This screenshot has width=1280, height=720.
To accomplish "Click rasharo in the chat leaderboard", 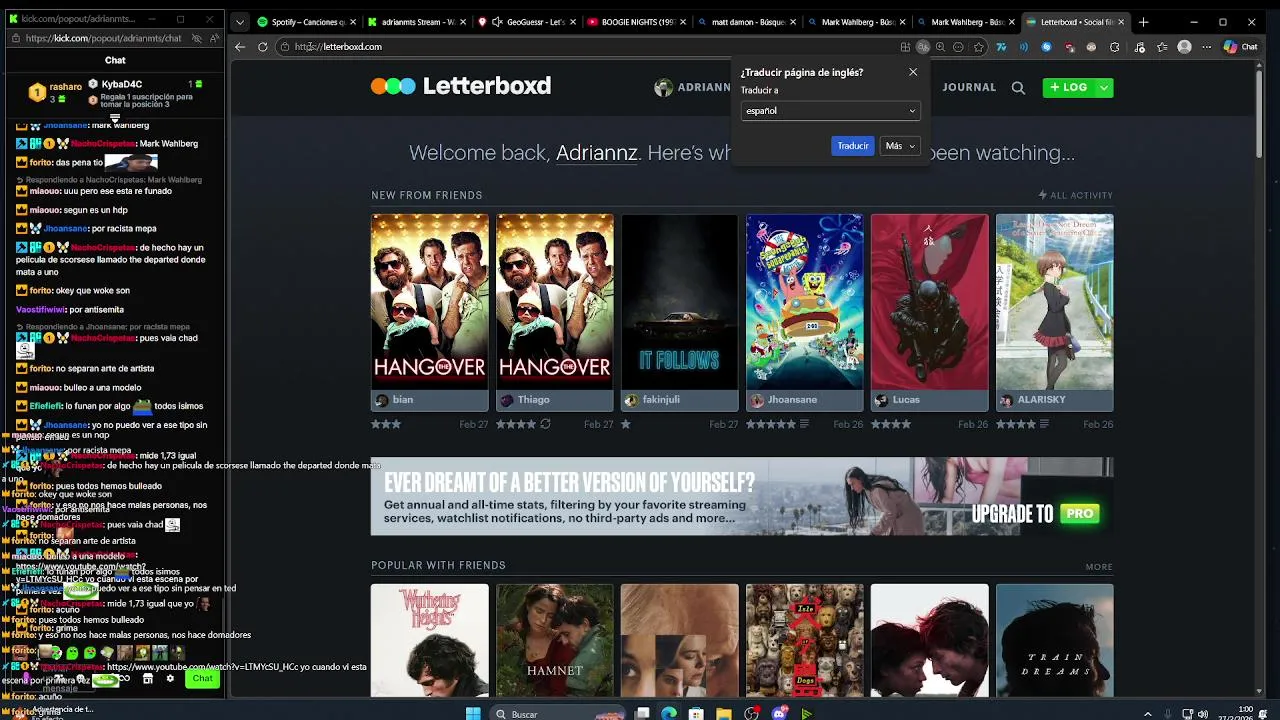I will (x=66, y=88).
